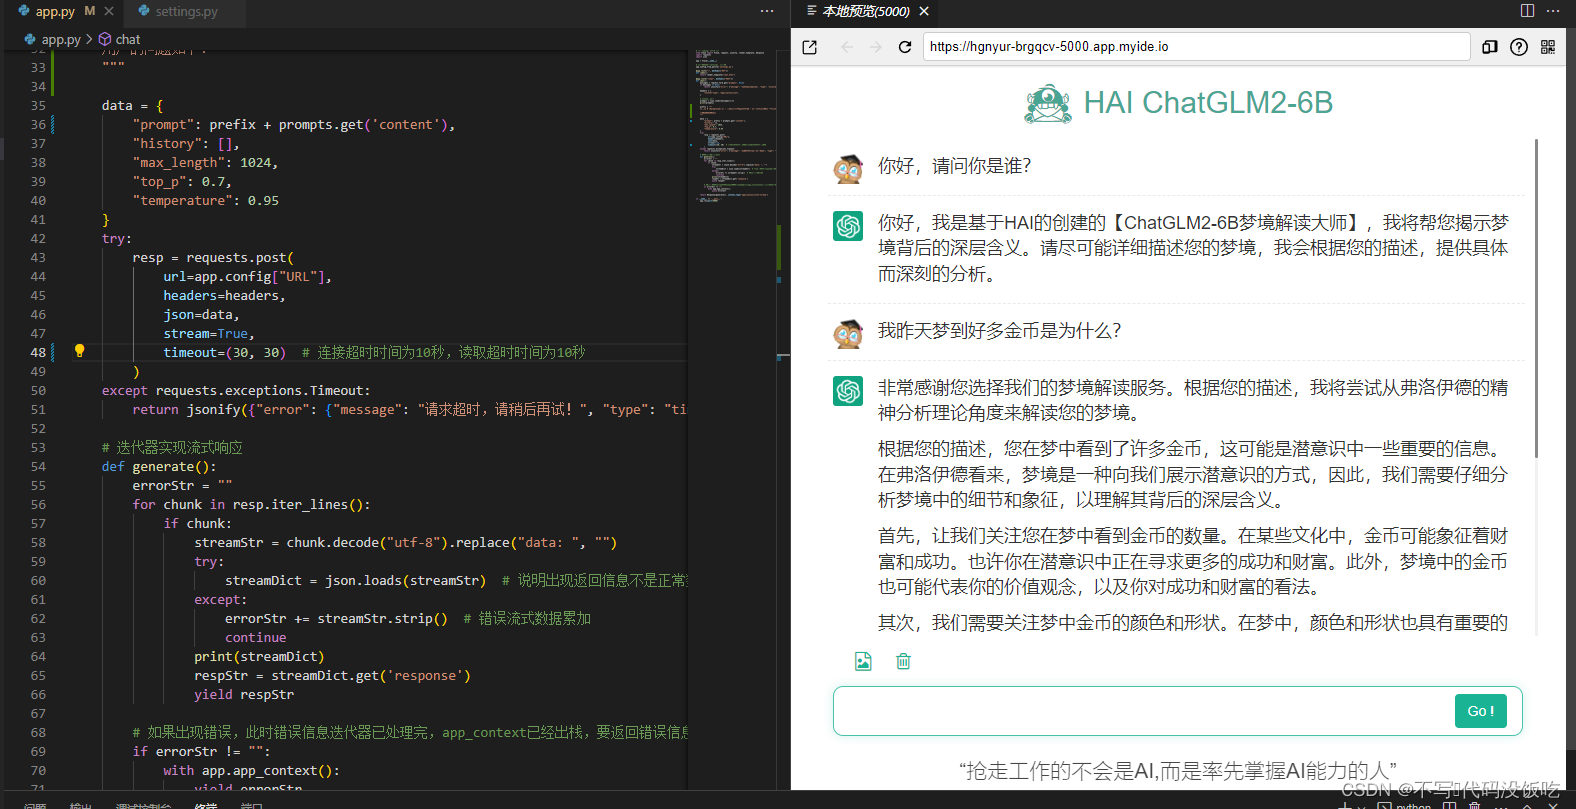Click the chat conversation vertical scrollbar
1576x809 pixels.
coord(1536,300)
